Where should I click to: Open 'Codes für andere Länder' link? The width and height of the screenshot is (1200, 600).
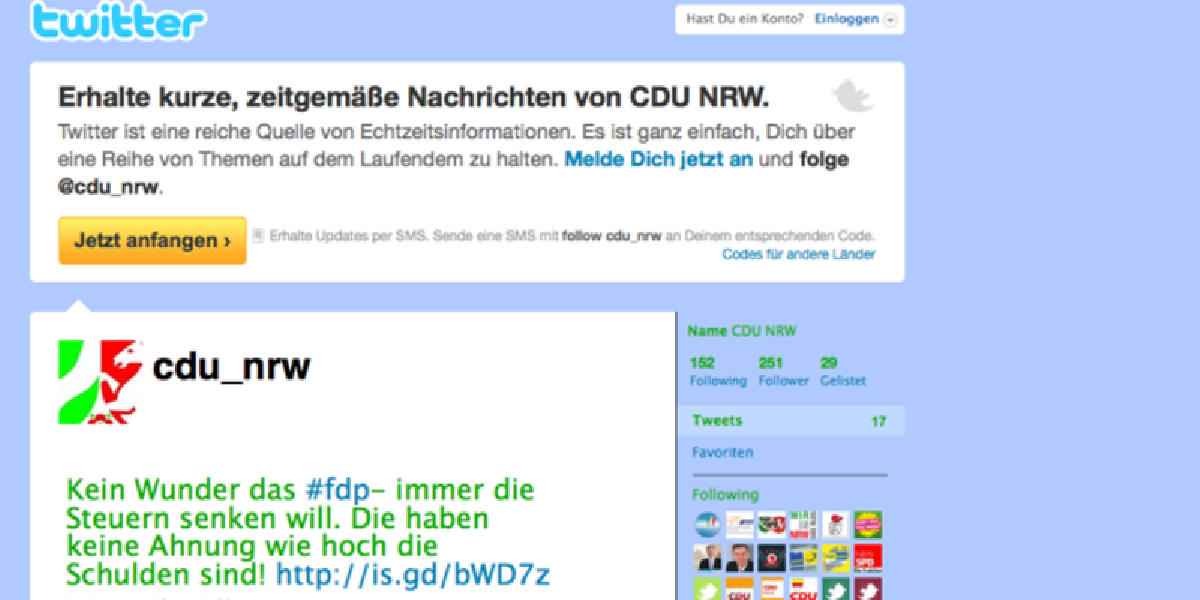tap(798, 254)
